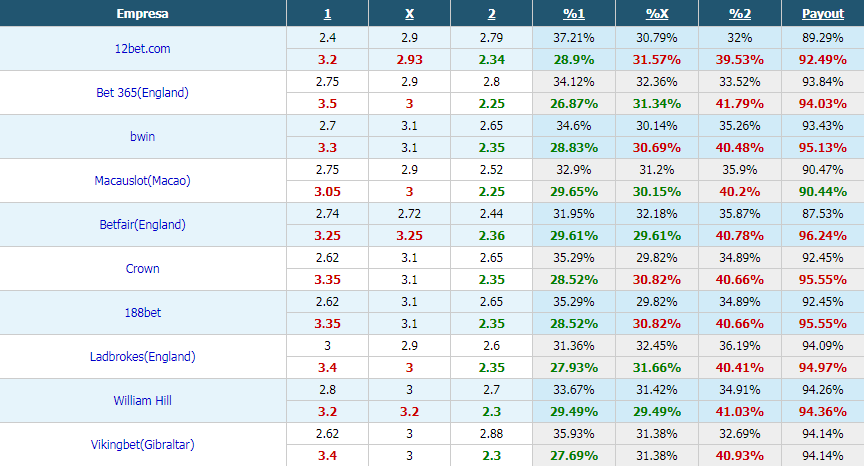
Task: Sort by column header 1
Action: [327, 14]
